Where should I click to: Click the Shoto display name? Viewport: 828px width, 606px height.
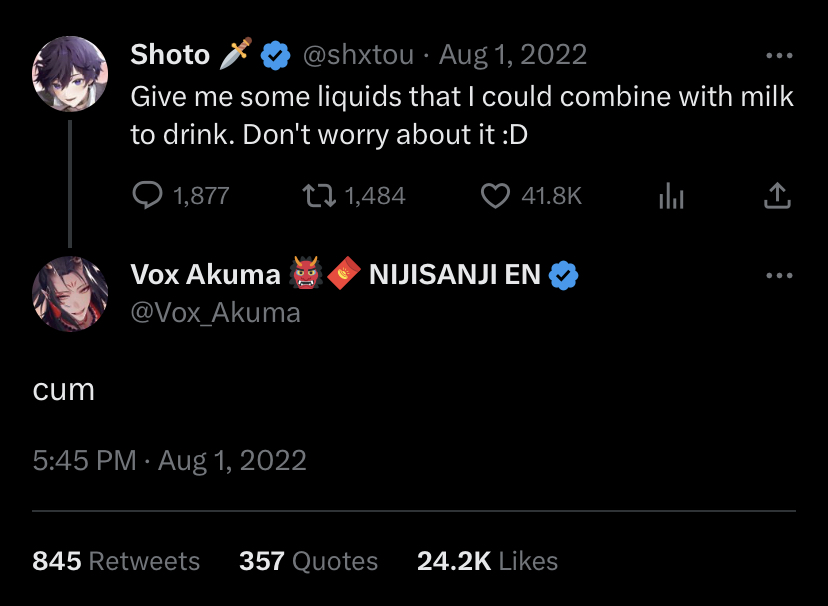(x=170, y=56)
